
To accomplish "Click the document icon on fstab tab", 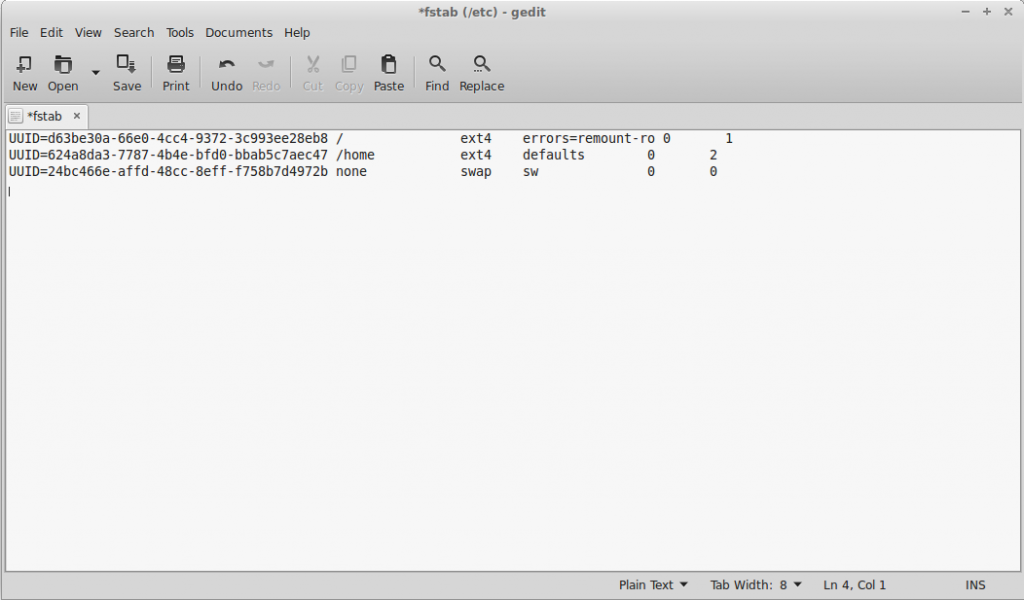I will [x=16, y=116].
